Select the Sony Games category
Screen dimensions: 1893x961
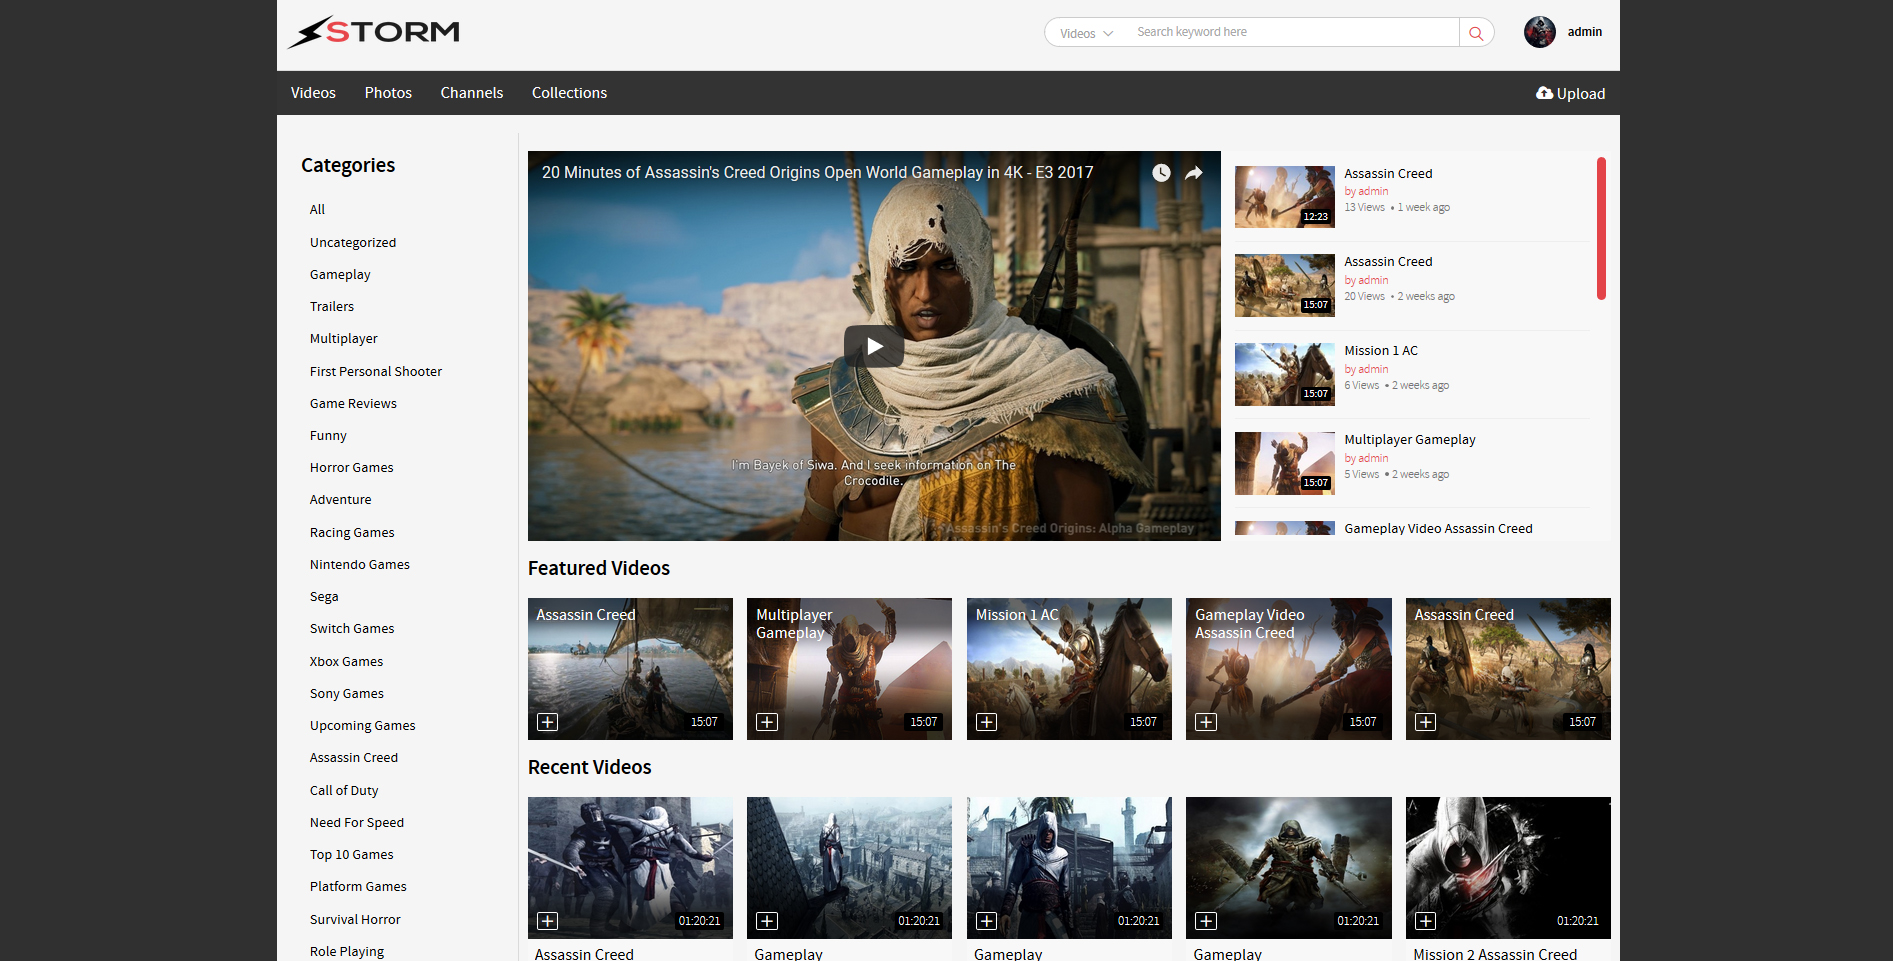click(347, 694)
